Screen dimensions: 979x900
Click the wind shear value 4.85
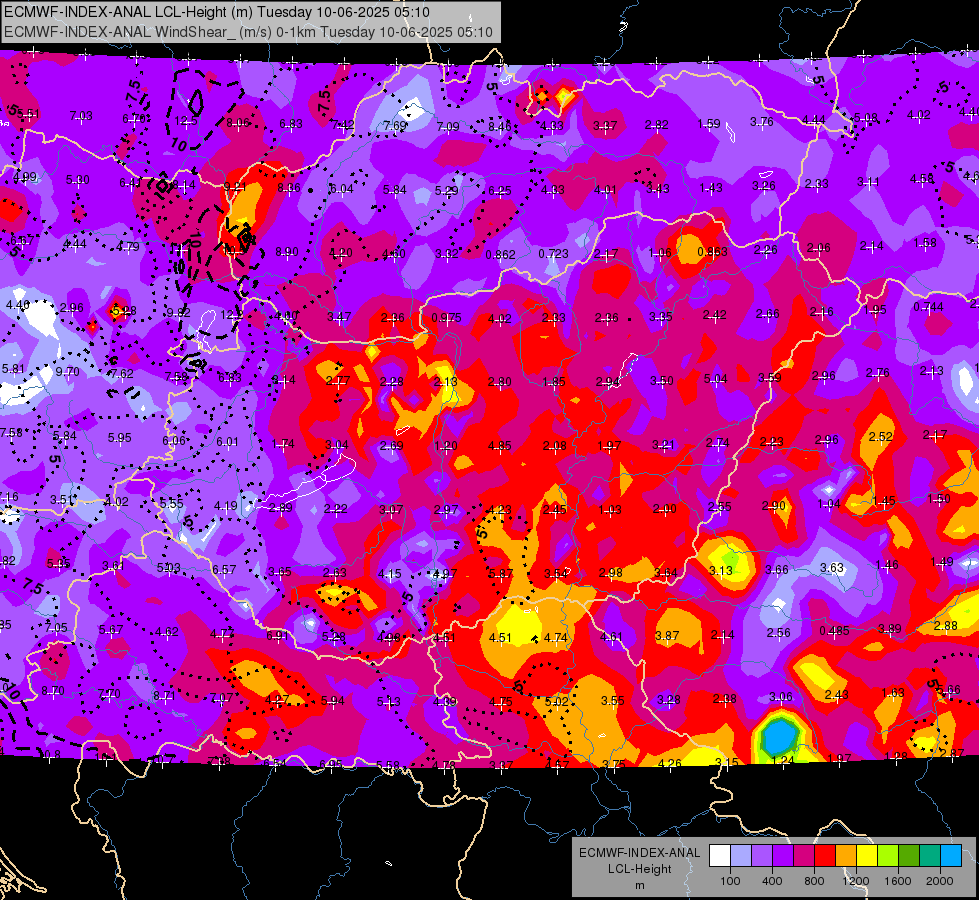point(499,446)
